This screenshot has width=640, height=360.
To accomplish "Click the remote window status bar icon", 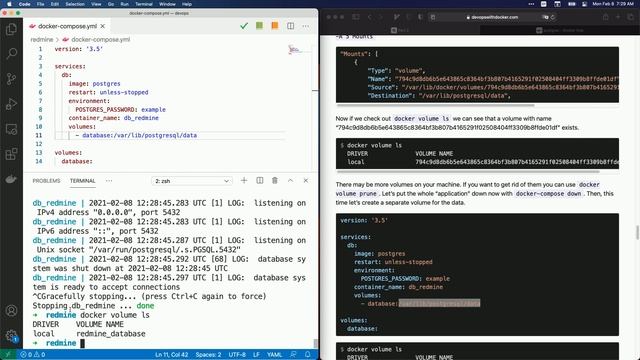I will click(8, 355).
